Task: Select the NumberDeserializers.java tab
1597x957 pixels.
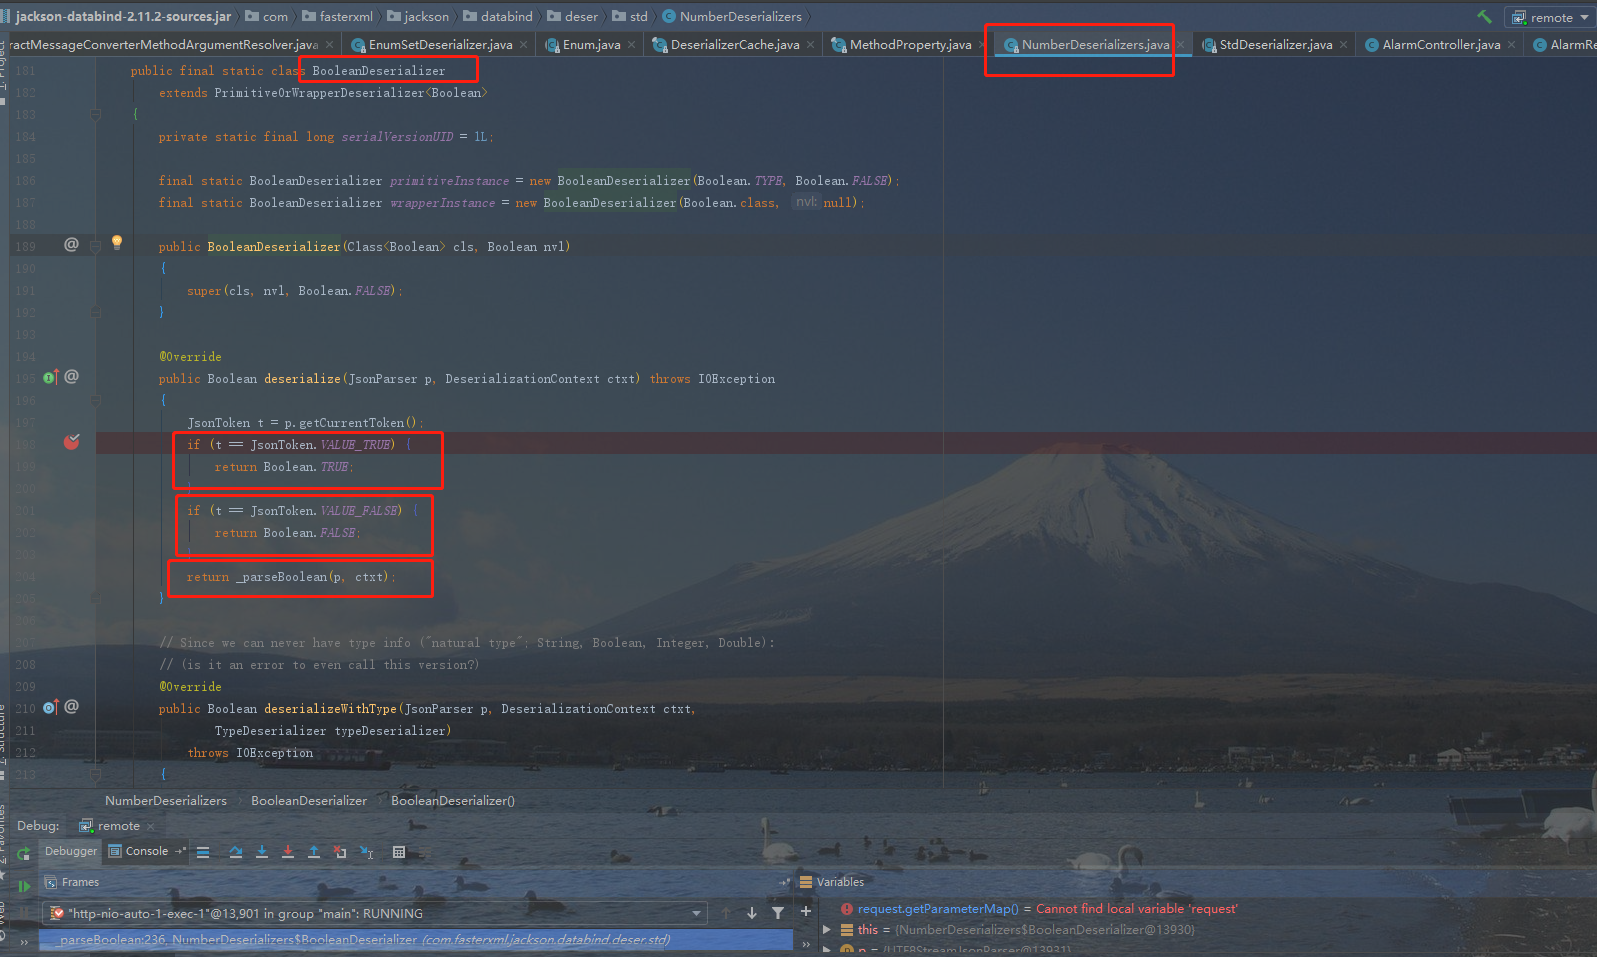Action: click(x=1095, y=44)
